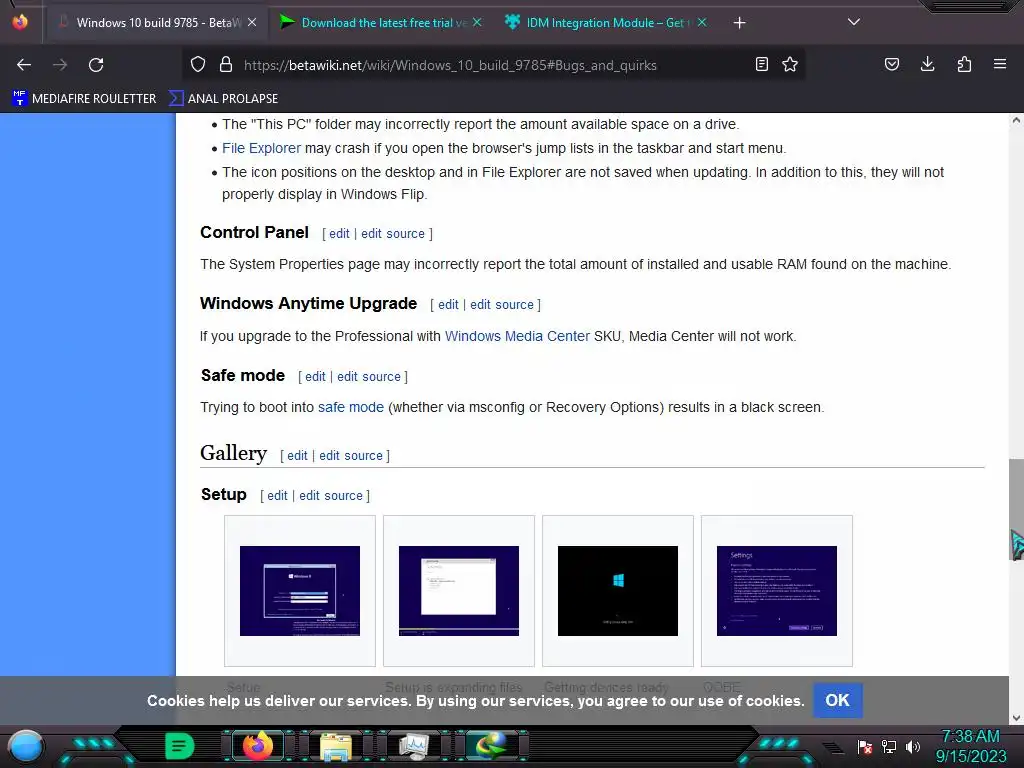Reload the current page
Screen dimensions: 1024x768
pos(96,65)
